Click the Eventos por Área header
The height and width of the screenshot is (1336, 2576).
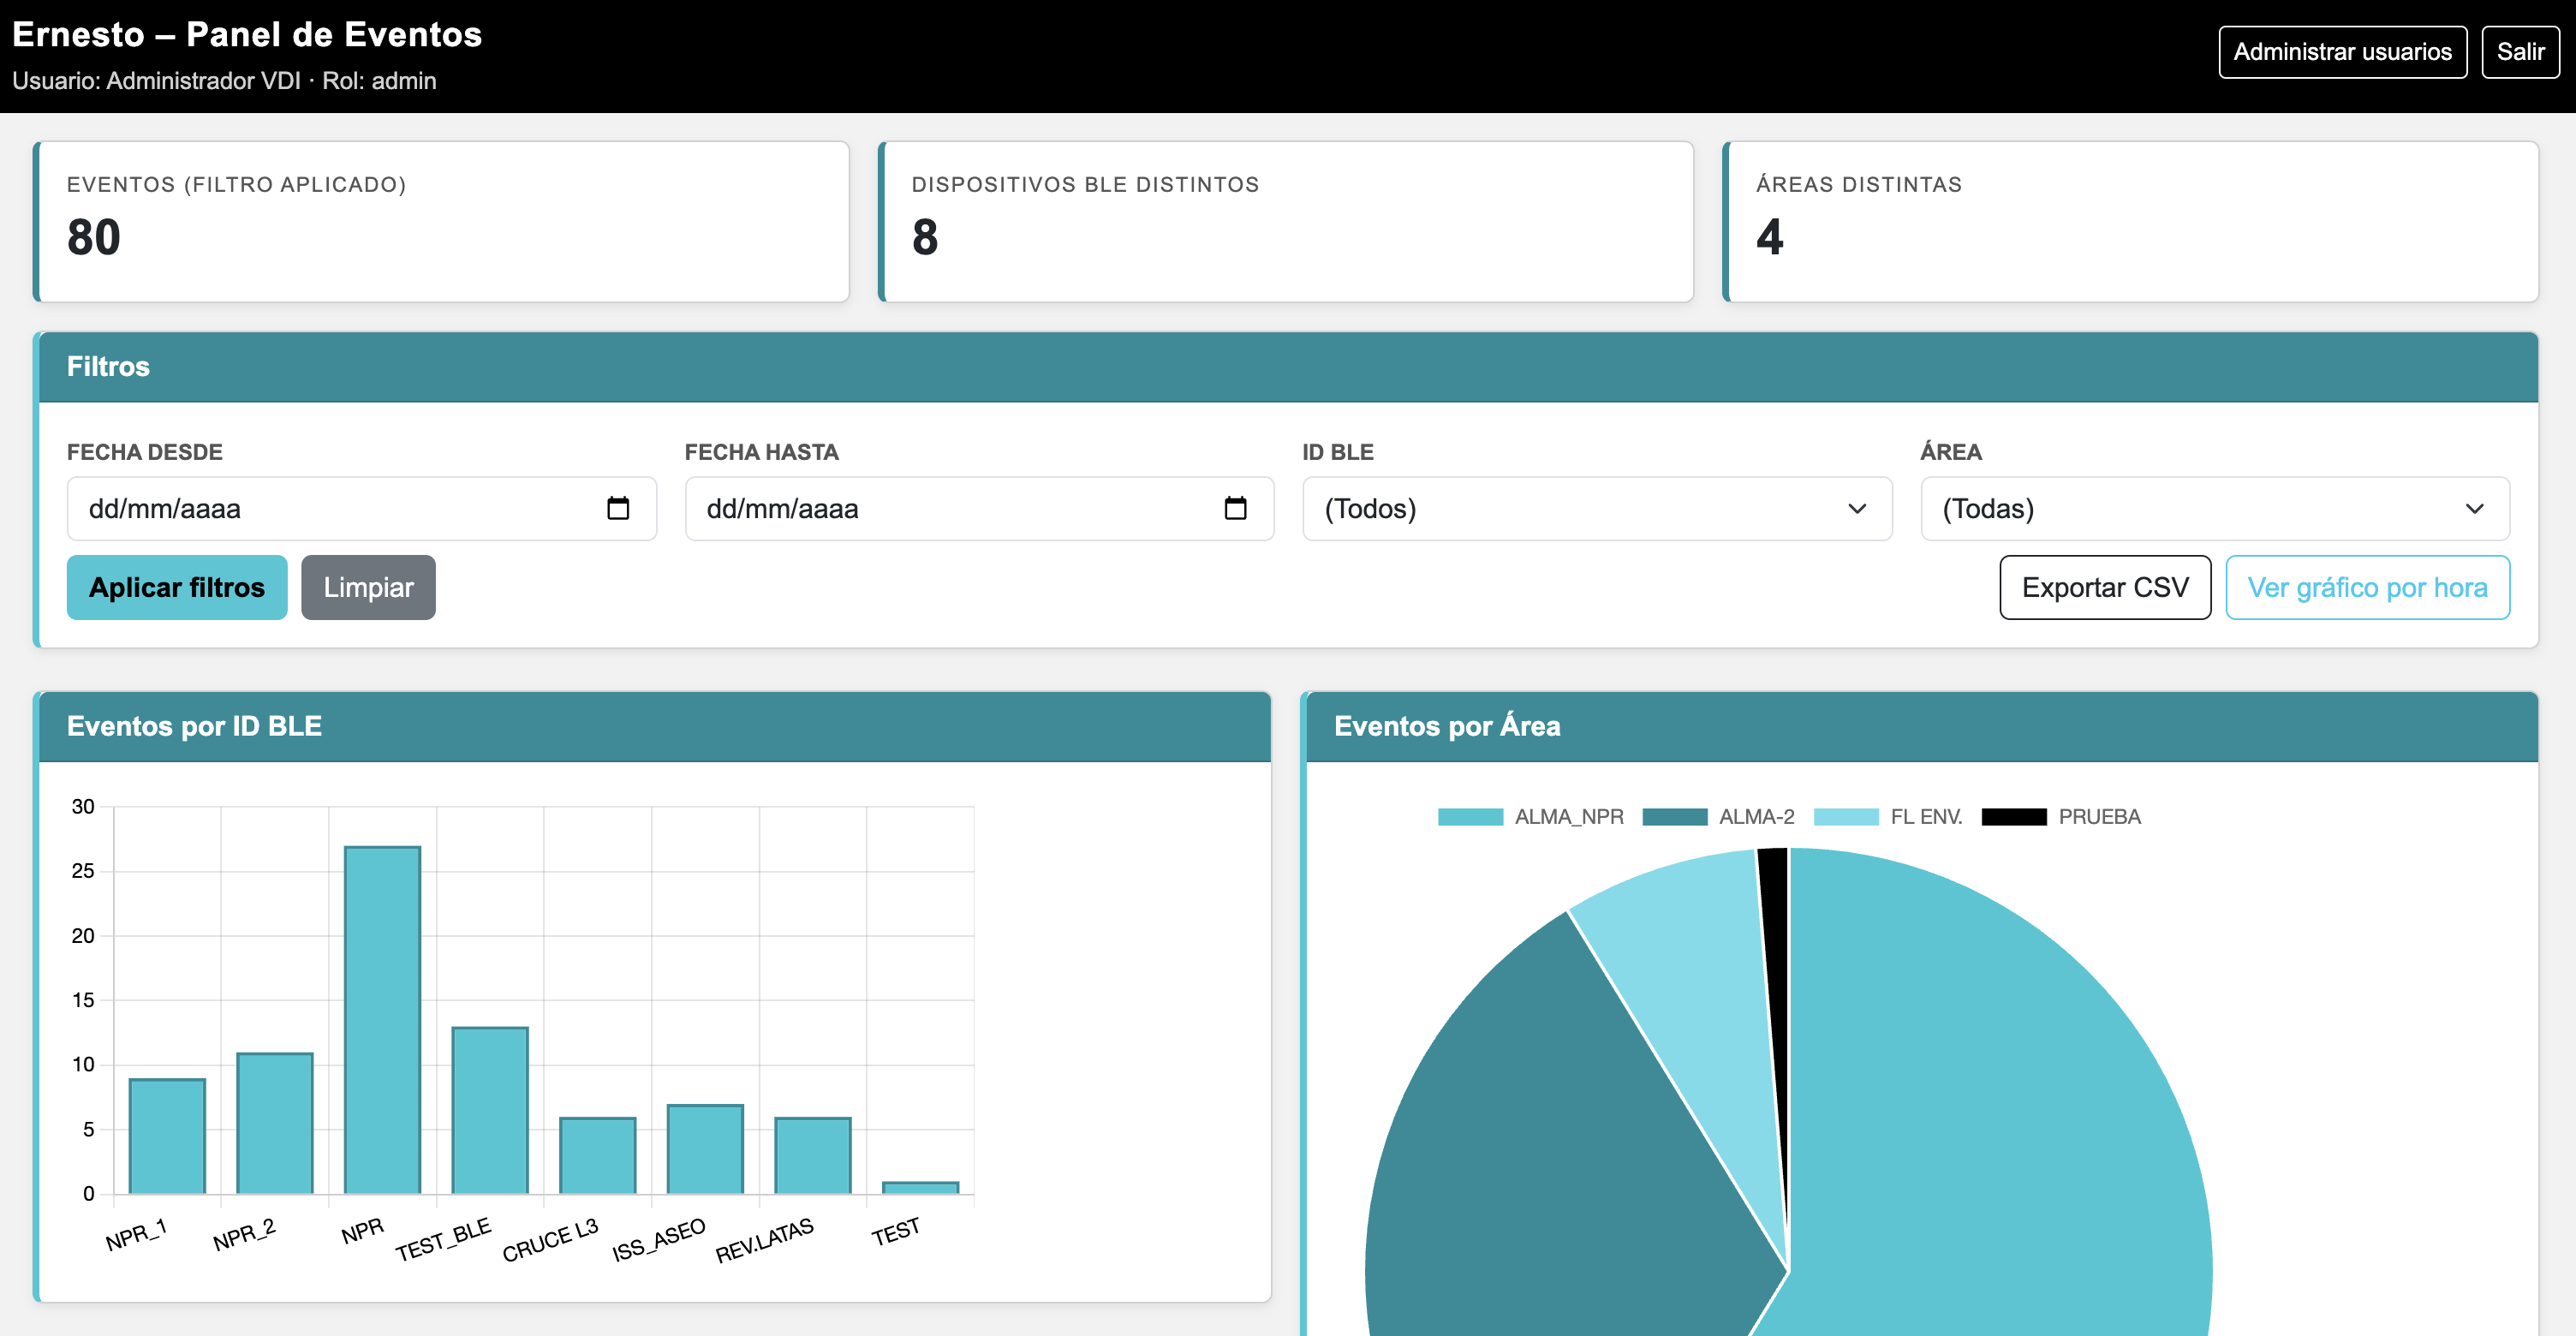point(1922,726)
